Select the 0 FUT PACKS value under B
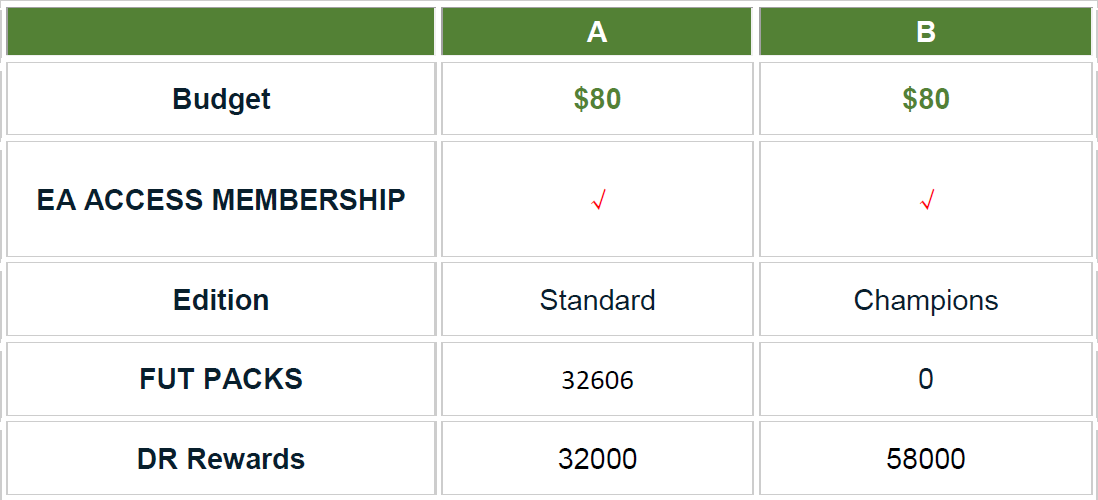Image resolution: width=1098 pixels, height=500 pixels. 926,379
